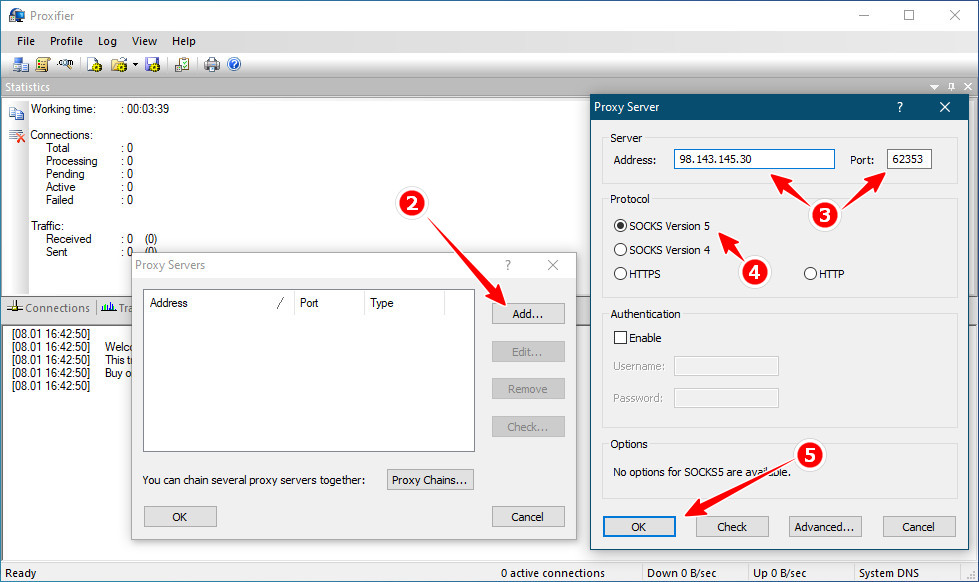Click the Username field in Authentication
Viewport: 979px width, 582px height.
[726, 366]
